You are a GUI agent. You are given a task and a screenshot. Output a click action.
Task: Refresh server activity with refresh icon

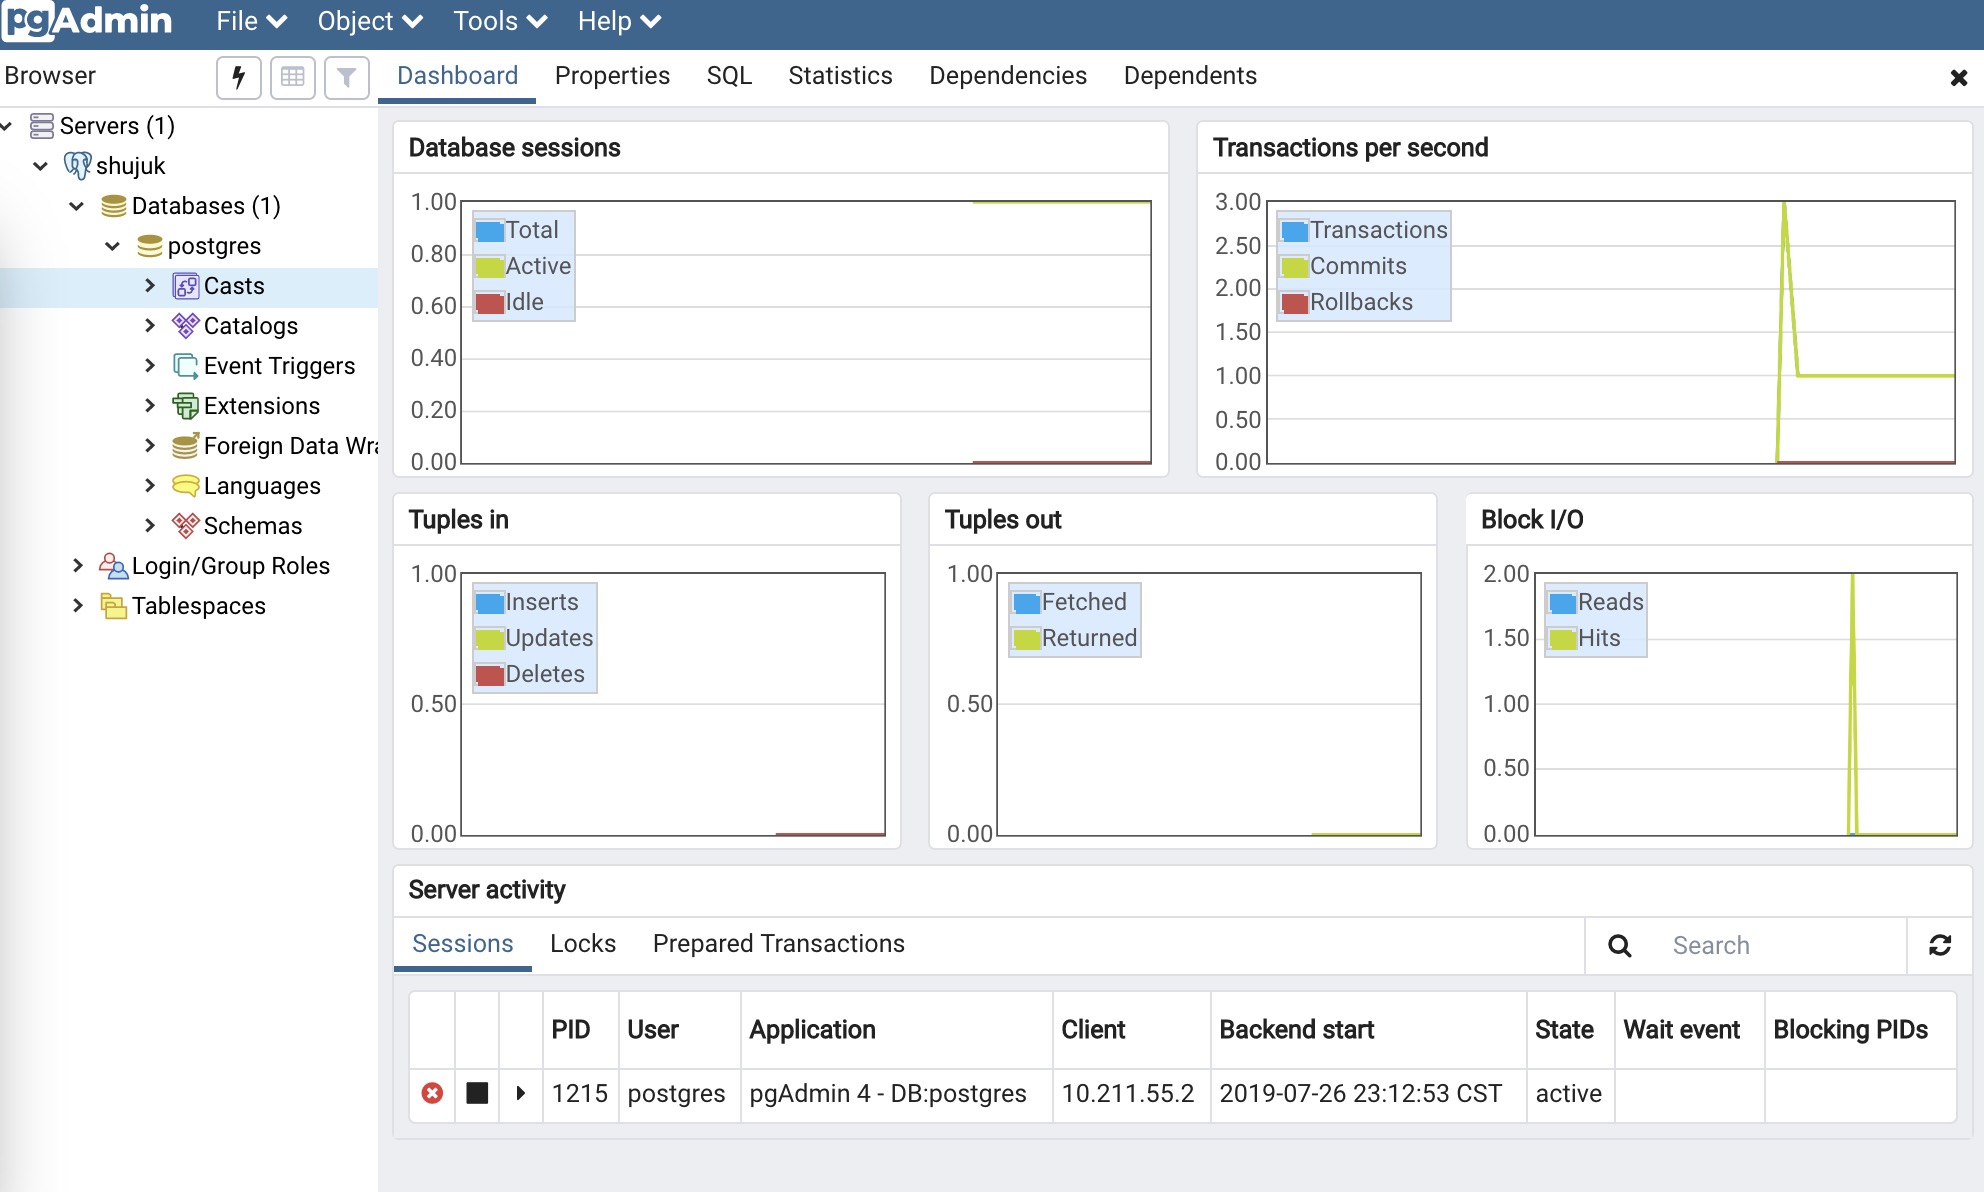tap(1940, 945)
